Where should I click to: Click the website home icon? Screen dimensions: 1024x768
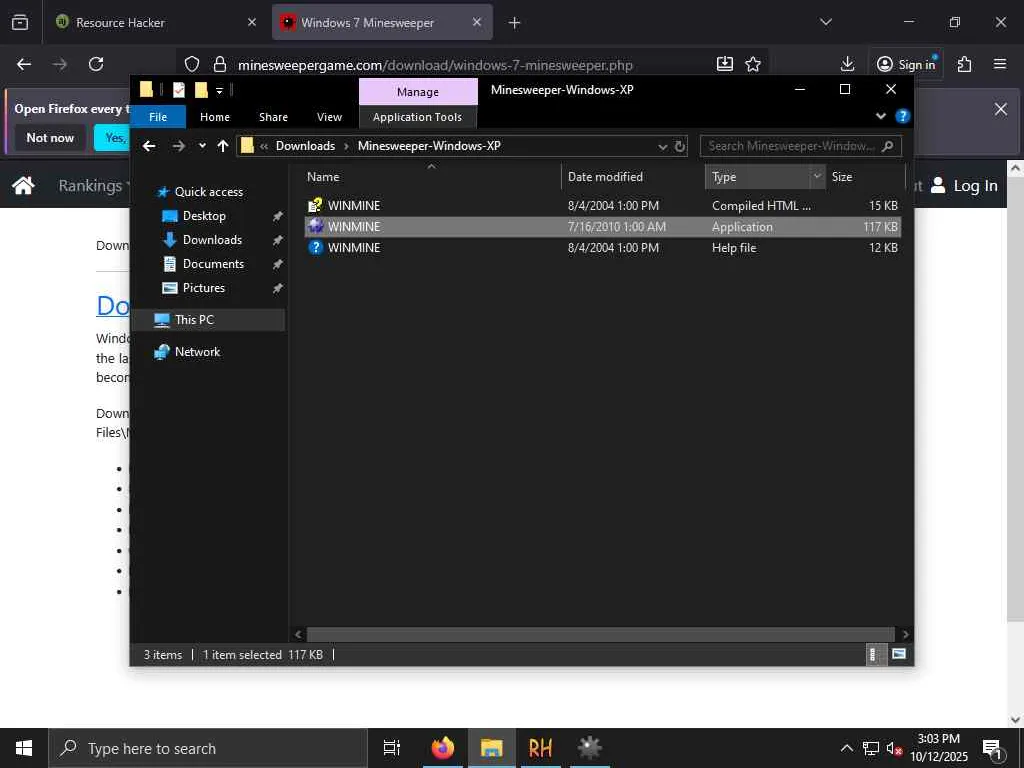click(23, 186)
